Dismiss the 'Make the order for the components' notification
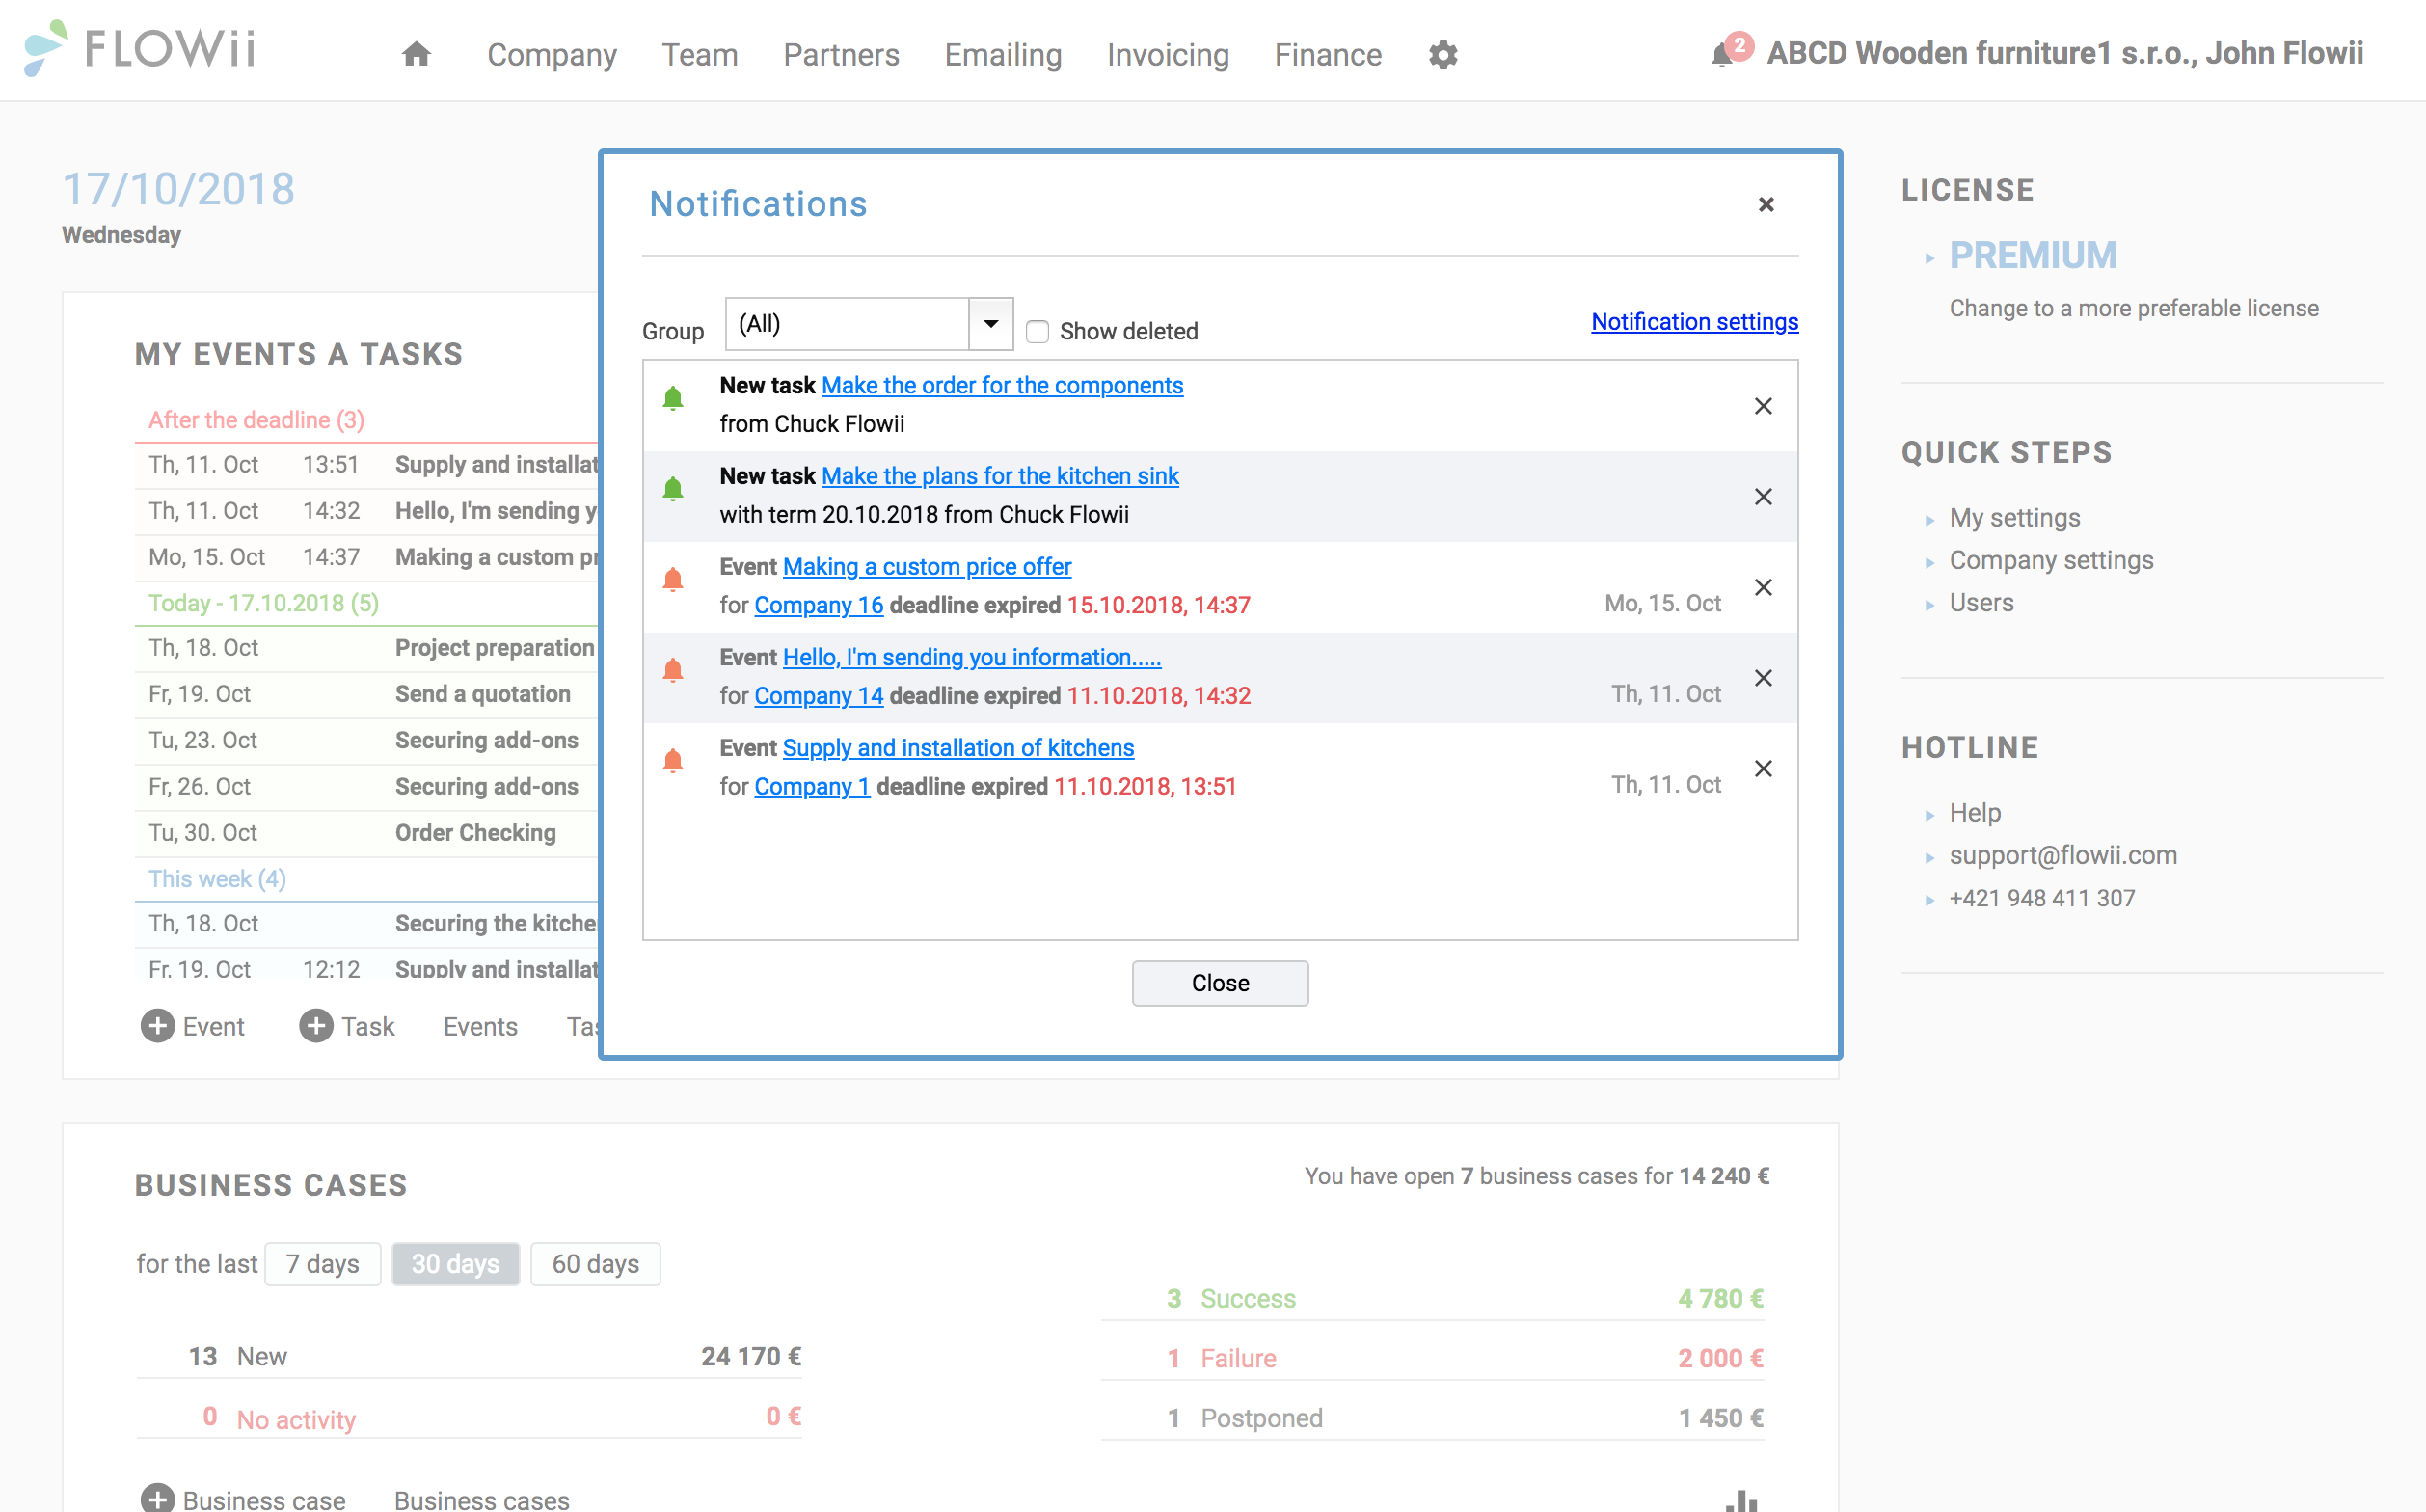The image size is (2426, 1512). (1763, 406)
